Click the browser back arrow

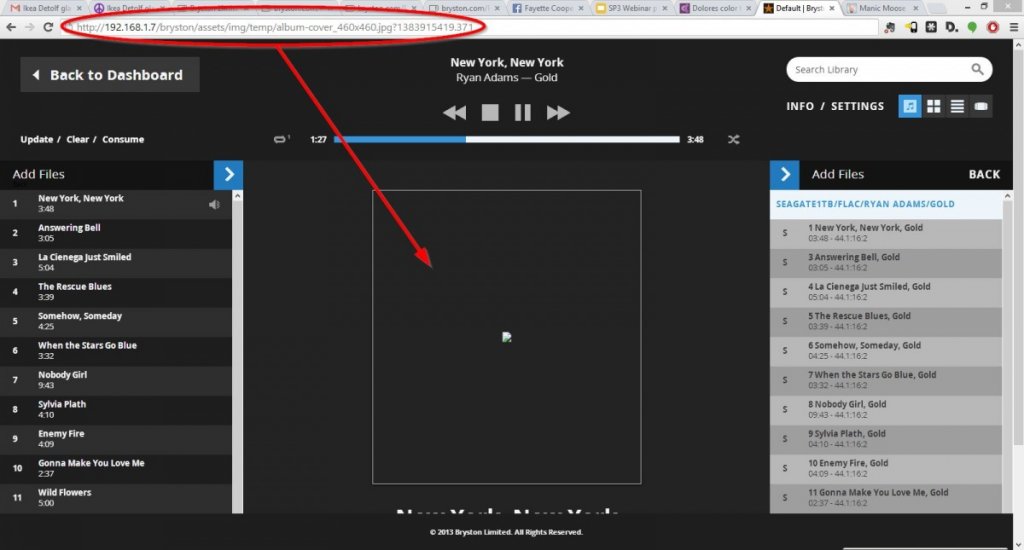click(x=10, y=27)
